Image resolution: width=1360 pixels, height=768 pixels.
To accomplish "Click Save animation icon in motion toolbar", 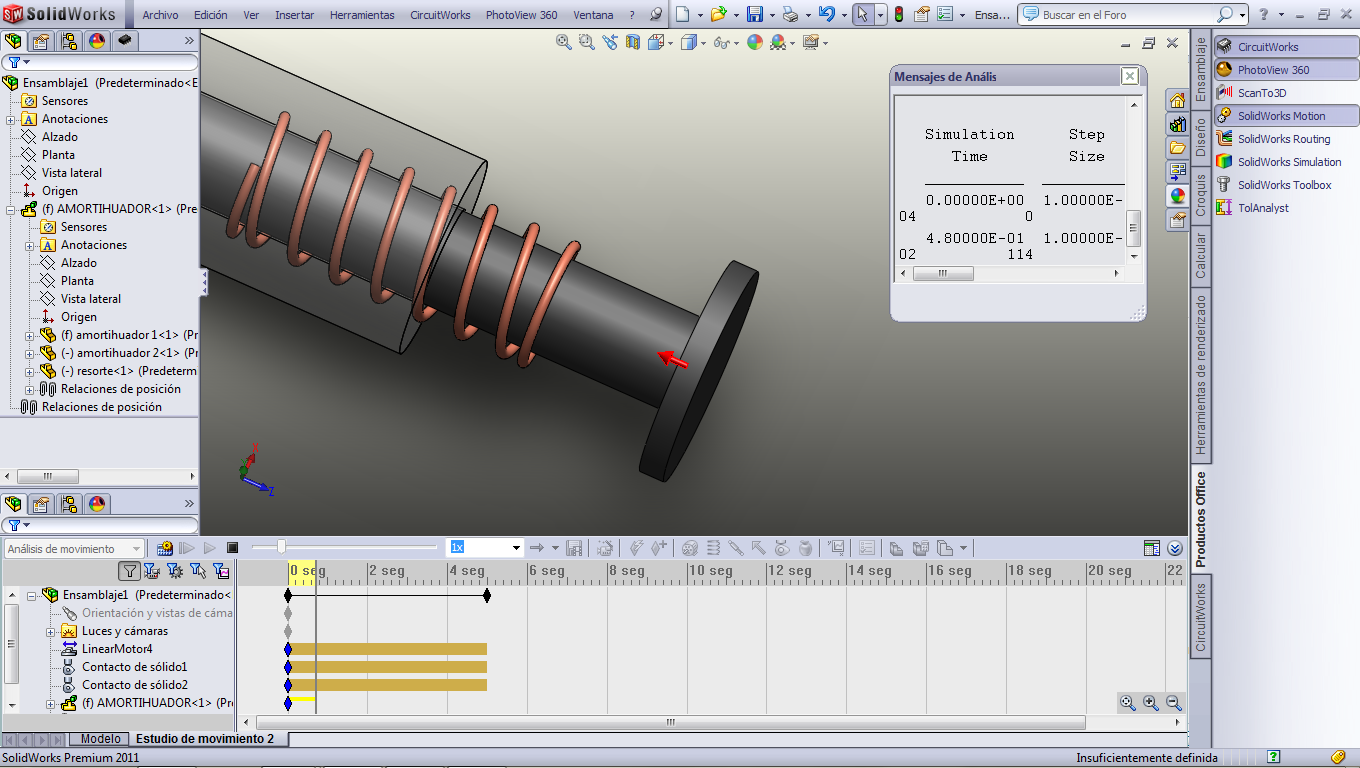I will point(574,548).
